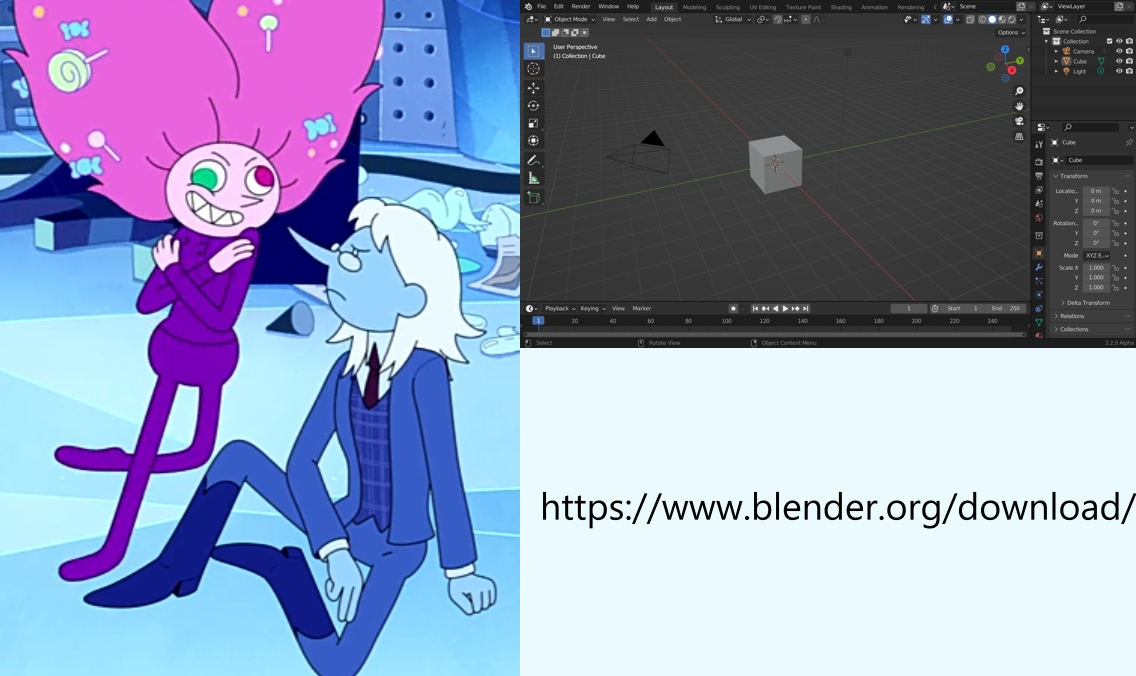Hide Light using its eye icon

pyautogui.click(x=1119, y=71)
